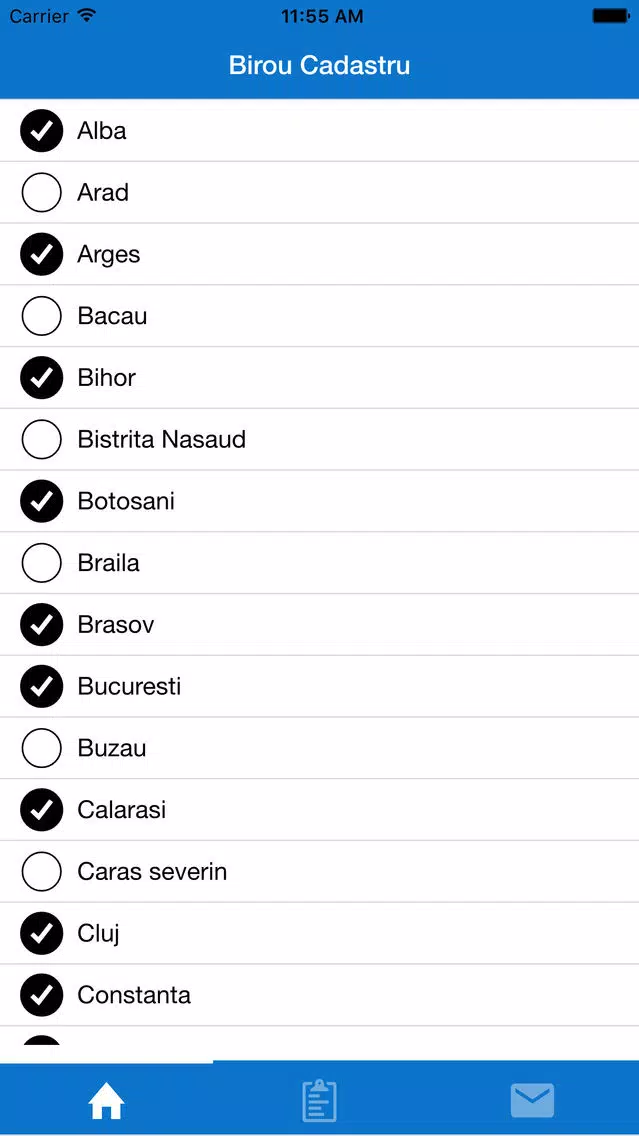Select the Caras severin checkbox
This screenshot has width=639, height=1136.
click(x=41, y=871)
